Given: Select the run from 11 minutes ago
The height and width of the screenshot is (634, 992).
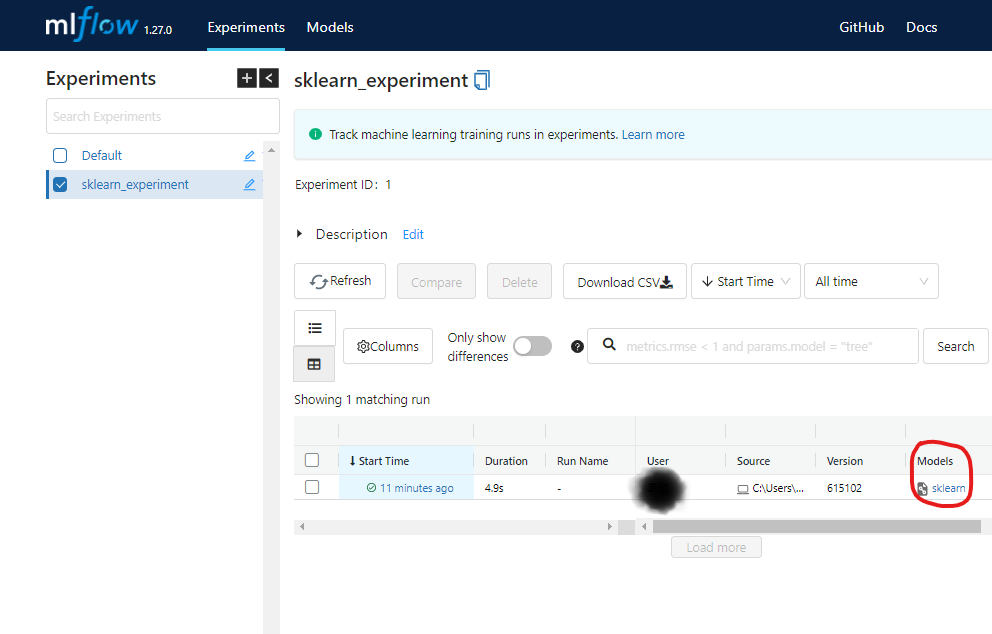Looking at the screenshot, I should pos(312,487).
